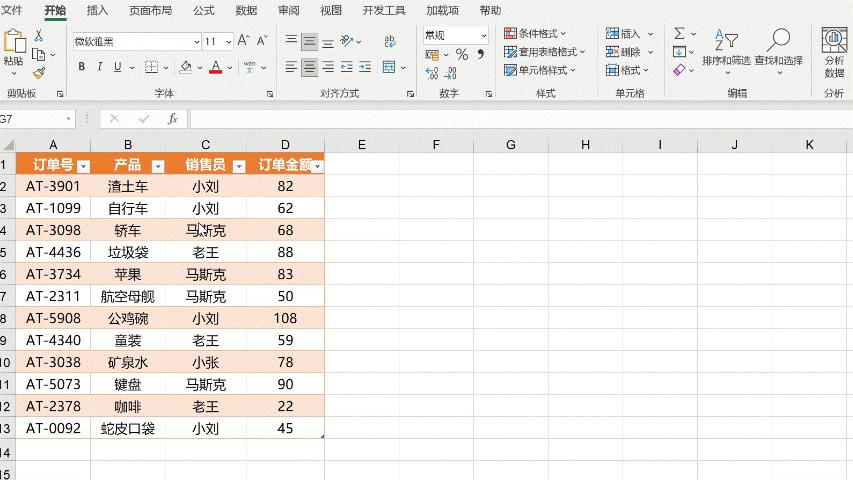
Task: Toggle top vertical alignment
Action: (x=292, y=41)
